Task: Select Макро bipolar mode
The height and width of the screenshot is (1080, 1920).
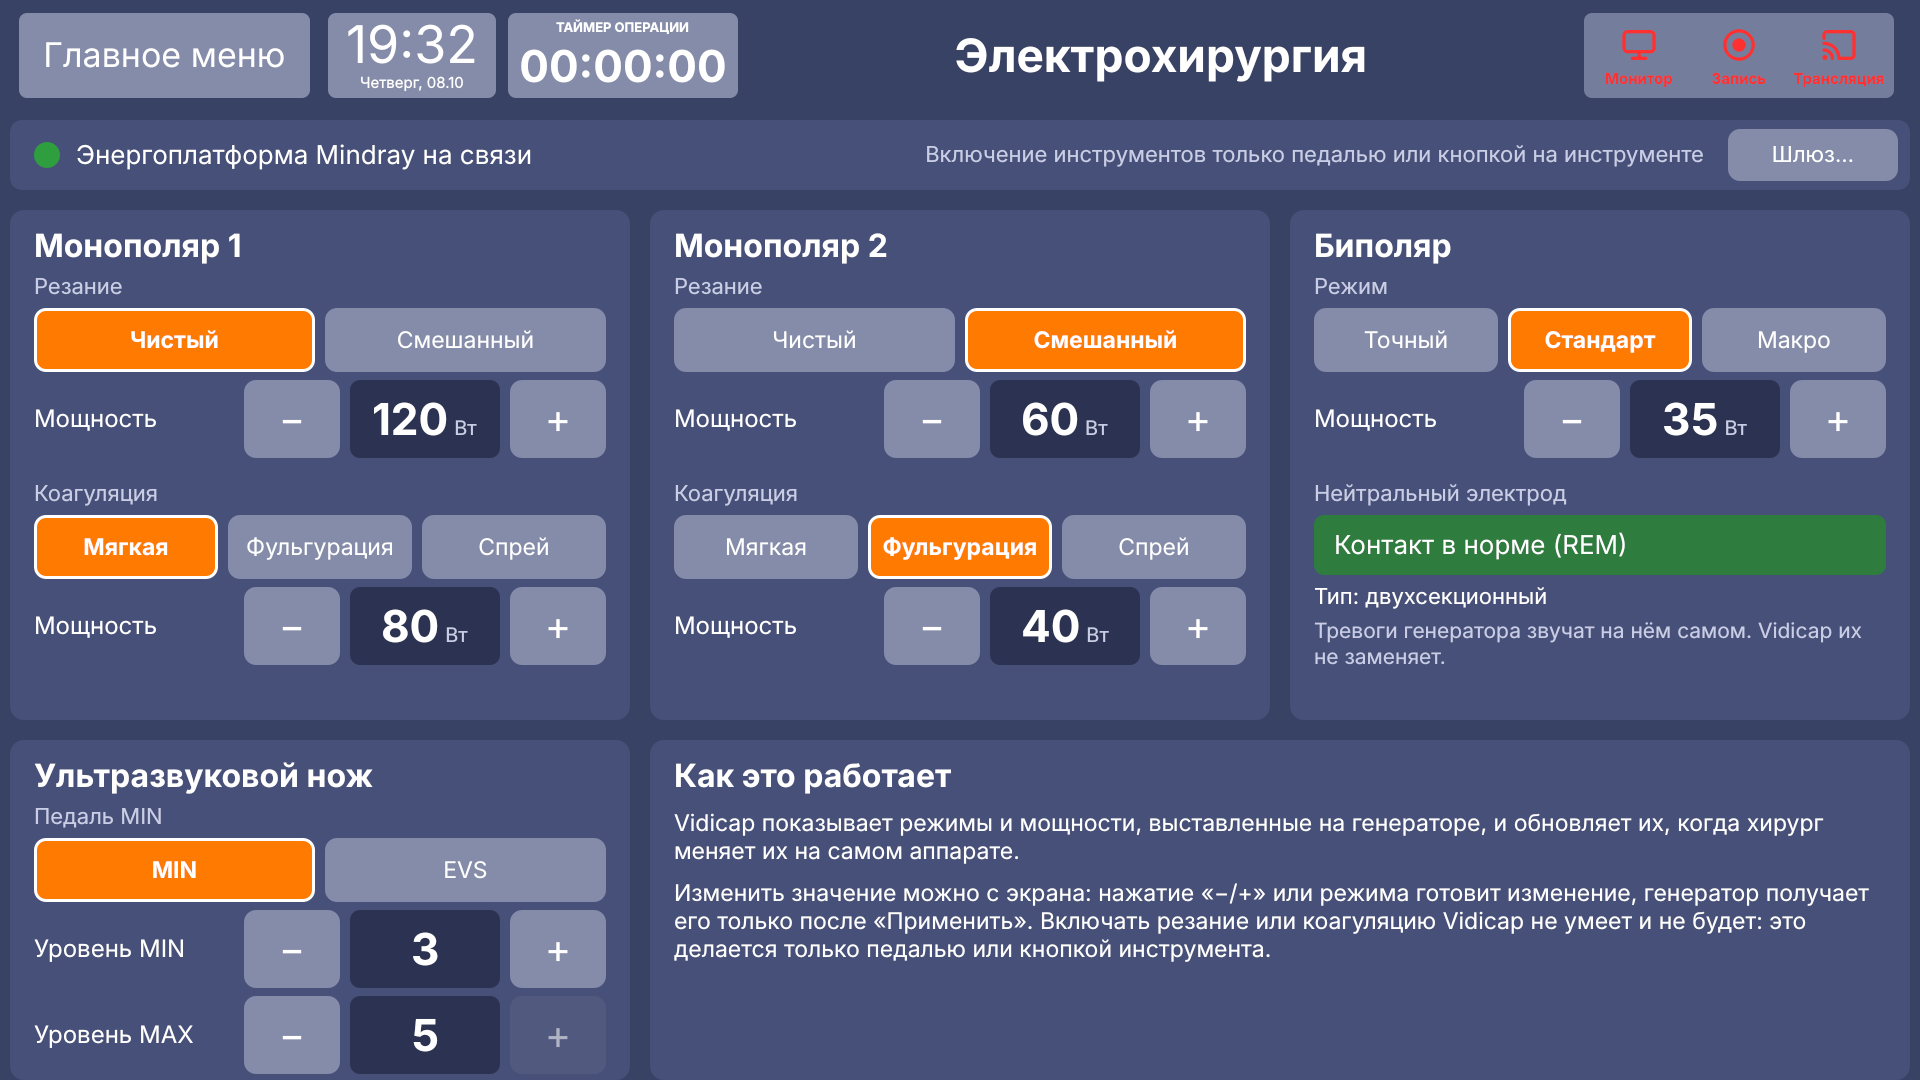Action: 1793,340
